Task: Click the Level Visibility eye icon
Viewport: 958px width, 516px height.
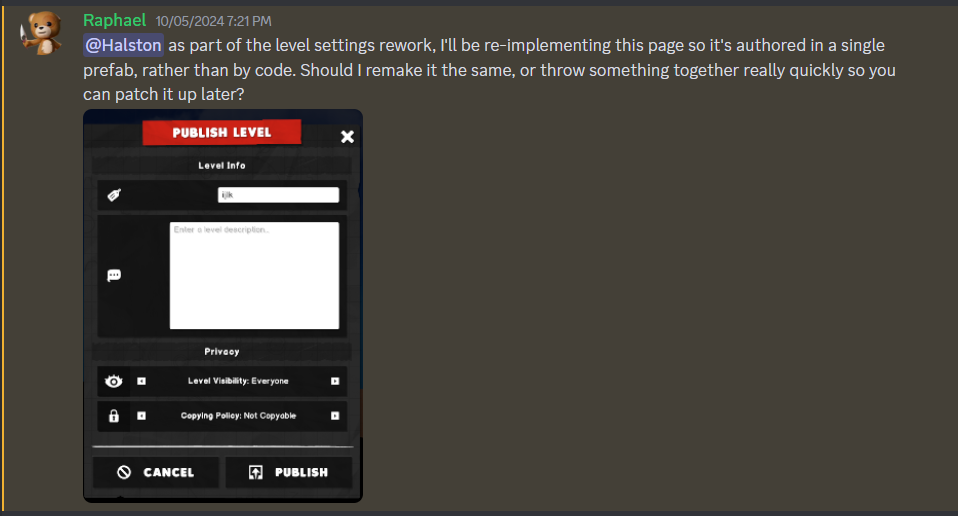Action: tap(114, 381)
